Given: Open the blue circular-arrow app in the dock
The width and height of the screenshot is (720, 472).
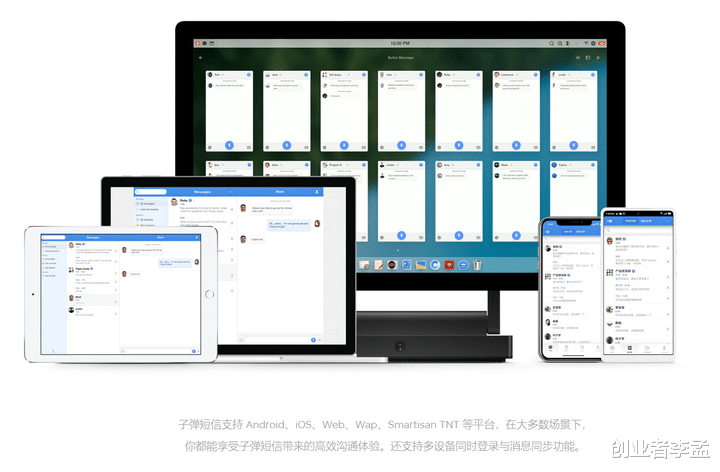Looking at the screenshot, I should [435, 265].
